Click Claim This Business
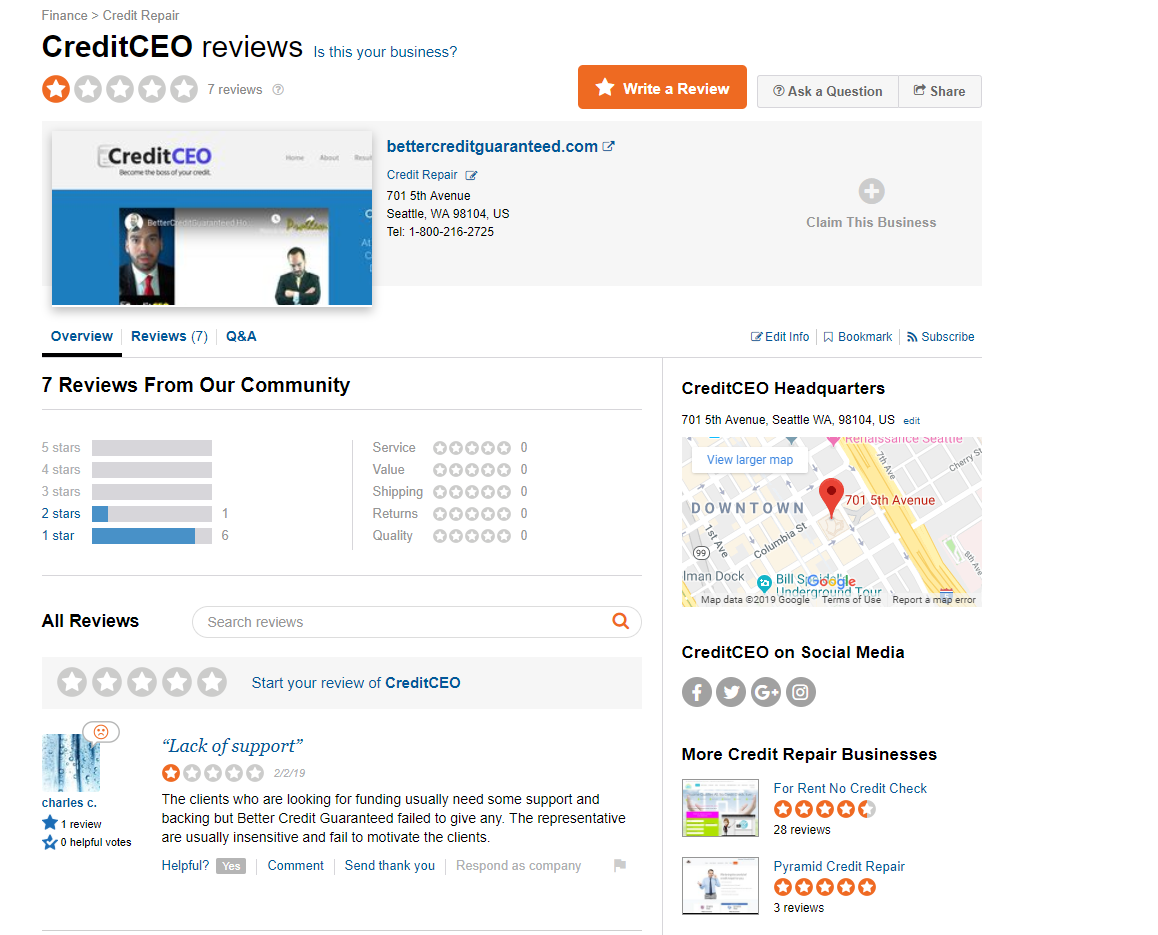Screen dimensions: 1158x935 871,222
